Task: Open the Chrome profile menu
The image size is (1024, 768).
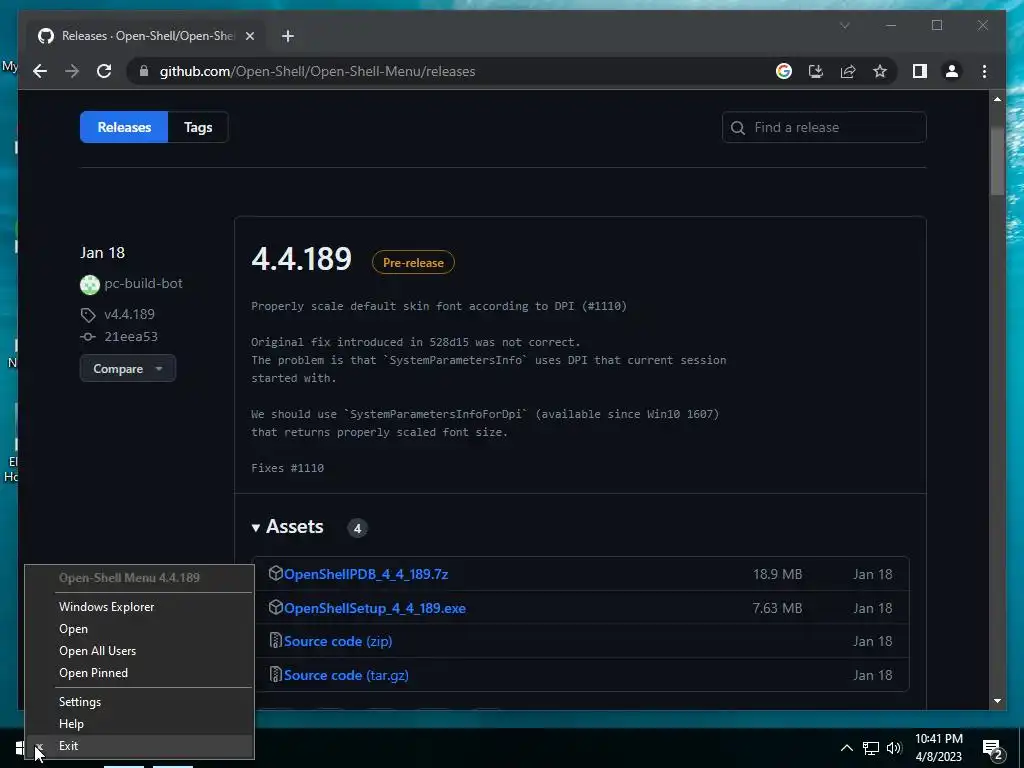Action: [x=952, y=71]
